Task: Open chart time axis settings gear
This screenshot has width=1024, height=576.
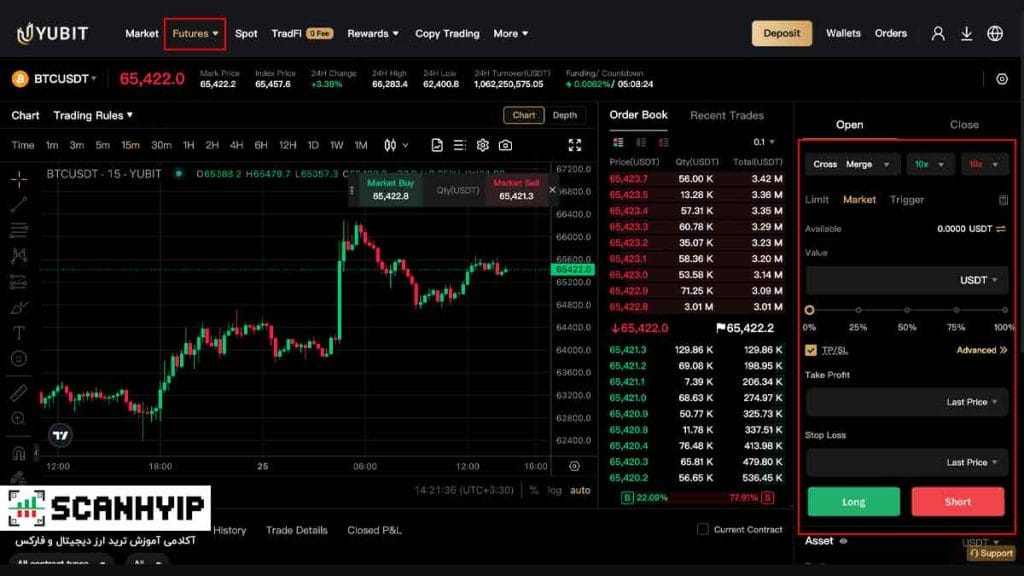Action: 574,466
